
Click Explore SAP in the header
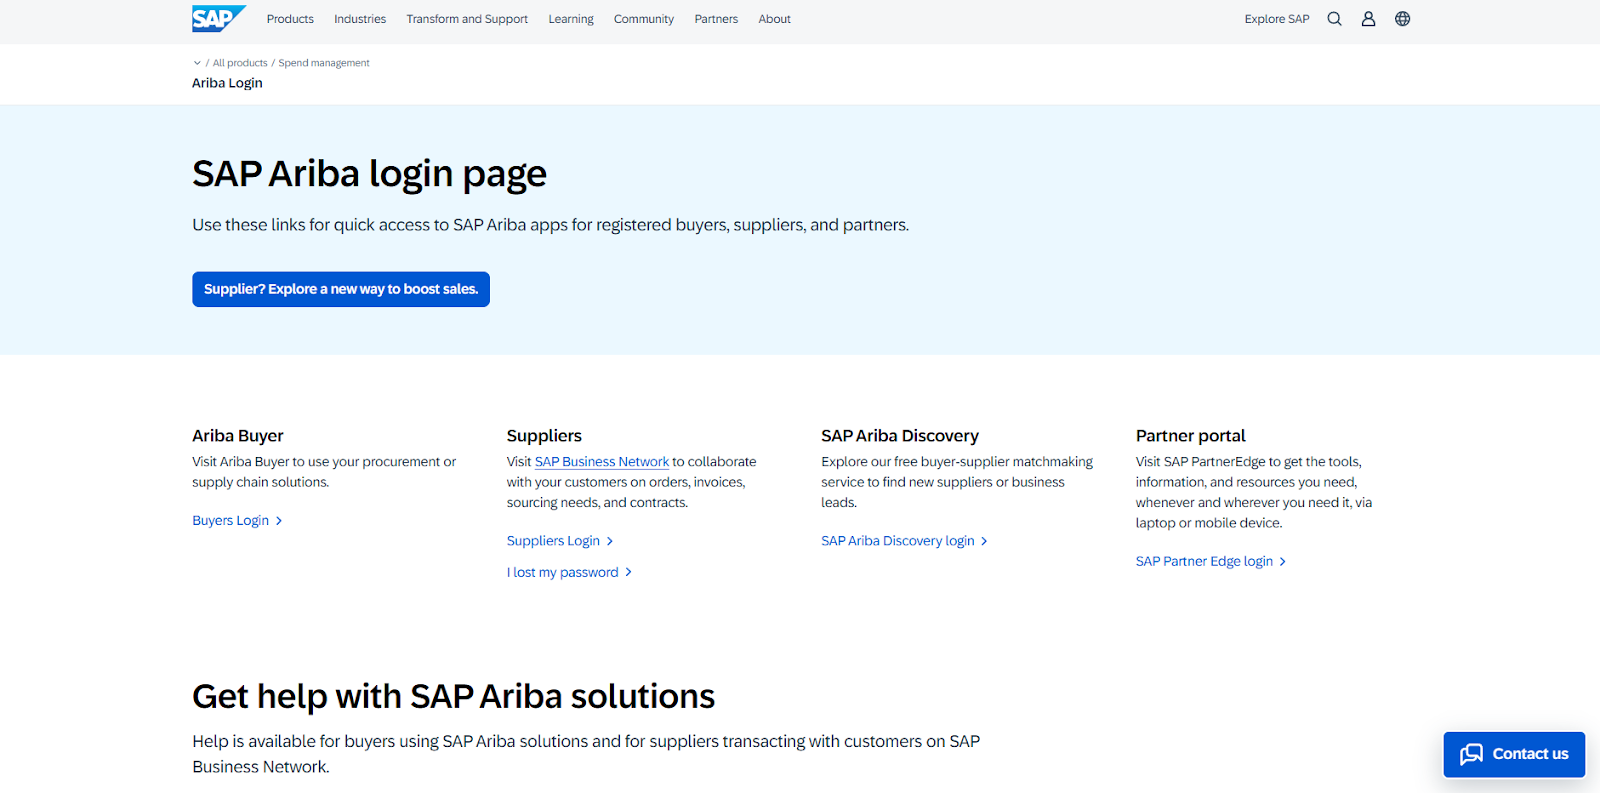pyautogui.click(x=1277, y=19)
